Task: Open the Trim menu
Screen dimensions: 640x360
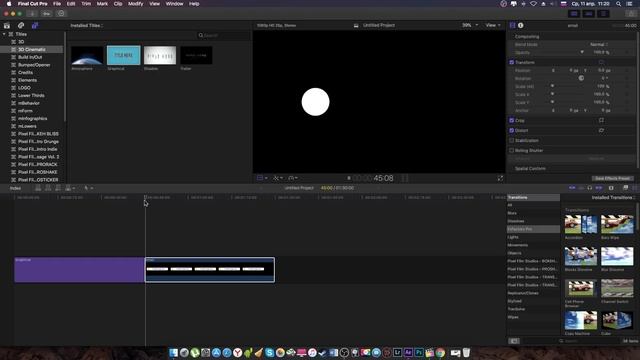Action: [86, 4]
